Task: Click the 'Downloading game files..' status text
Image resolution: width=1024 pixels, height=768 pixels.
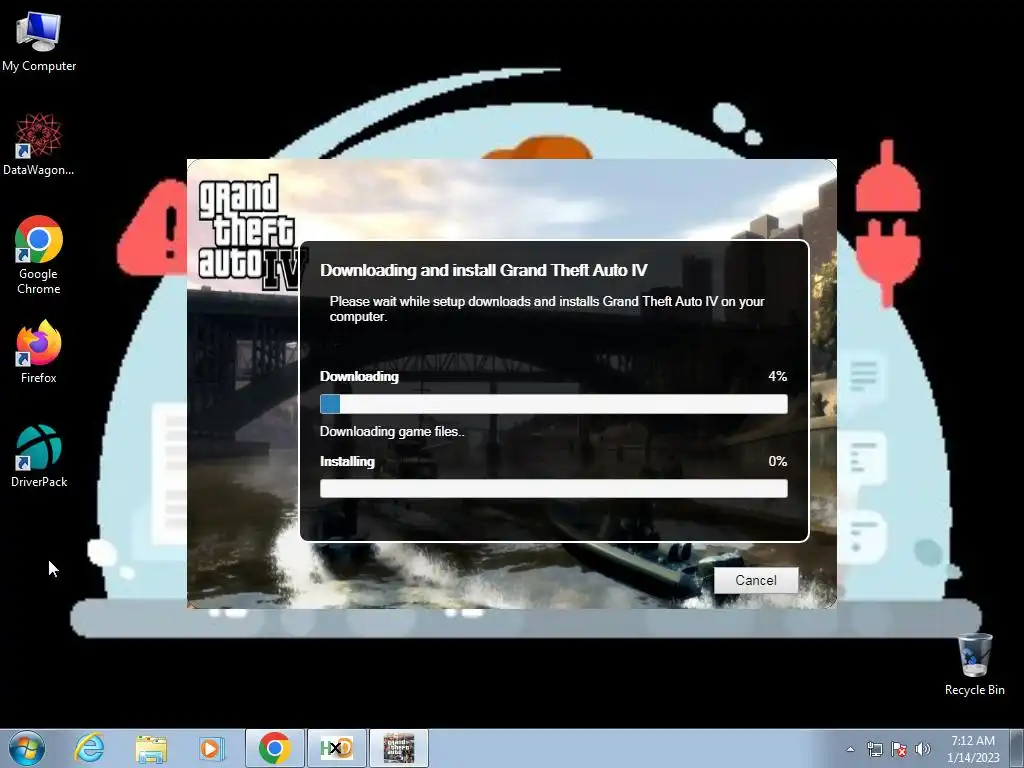Action: click(x=392, y=432)
